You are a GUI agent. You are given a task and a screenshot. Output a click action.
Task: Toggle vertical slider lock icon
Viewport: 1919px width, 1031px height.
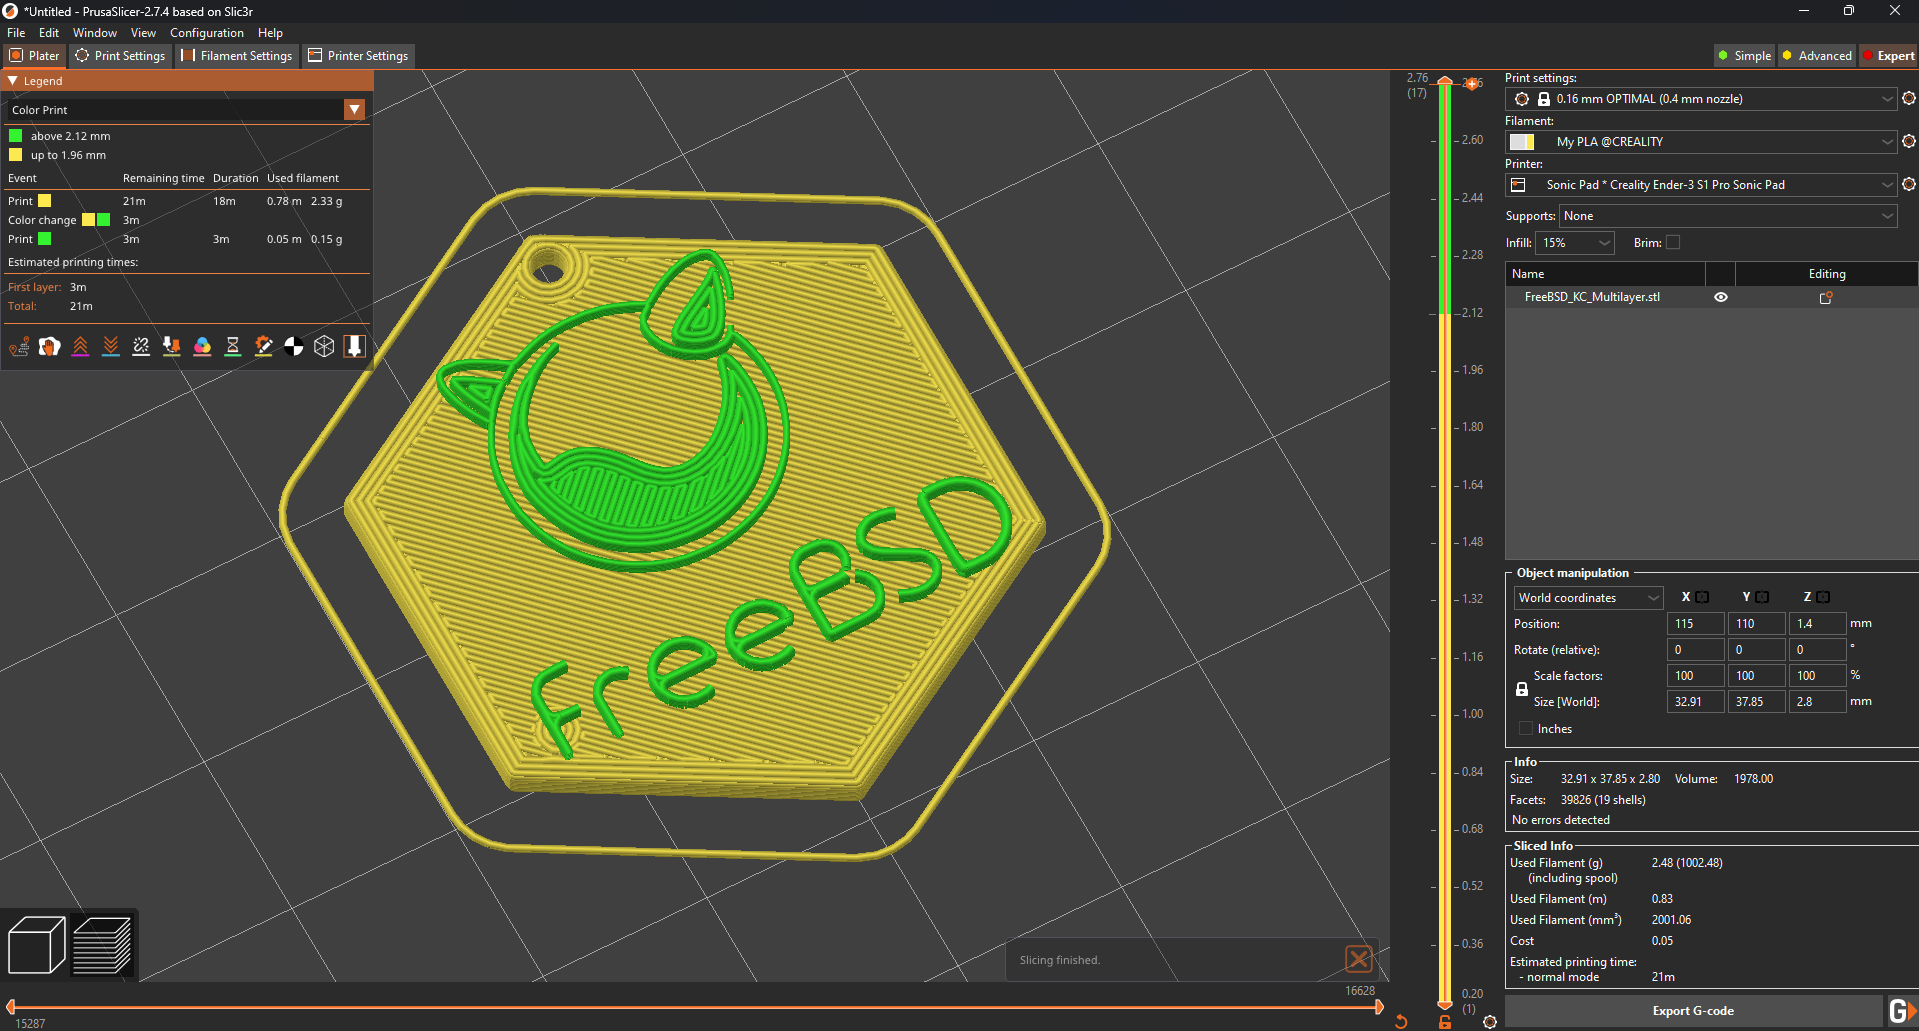1445,1021
